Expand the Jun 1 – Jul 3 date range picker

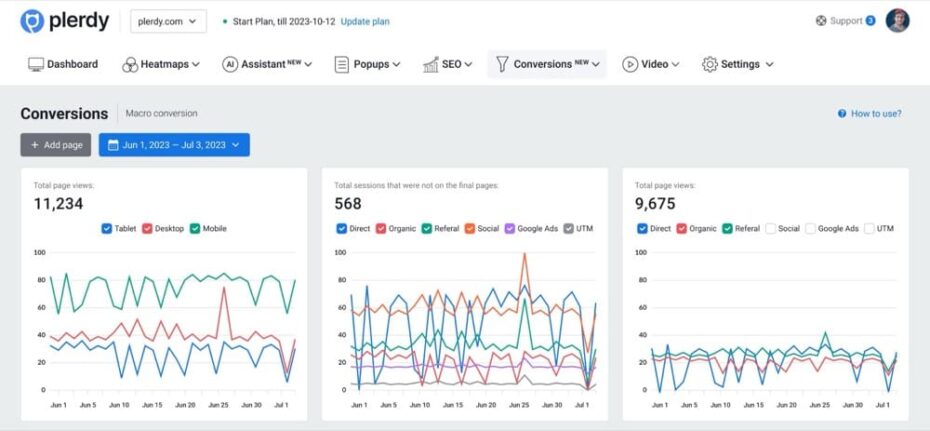174,145
